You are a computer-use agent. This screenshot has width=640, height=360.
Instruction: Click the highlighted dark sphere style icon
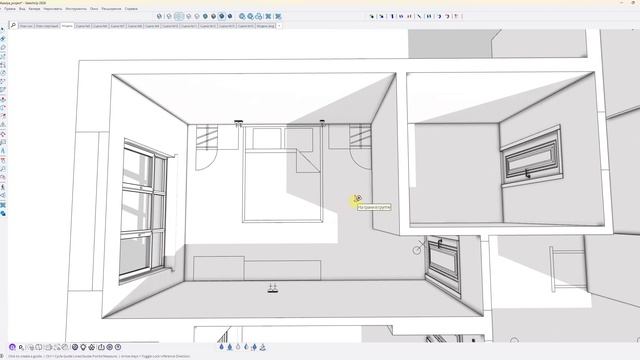[222, 16]
